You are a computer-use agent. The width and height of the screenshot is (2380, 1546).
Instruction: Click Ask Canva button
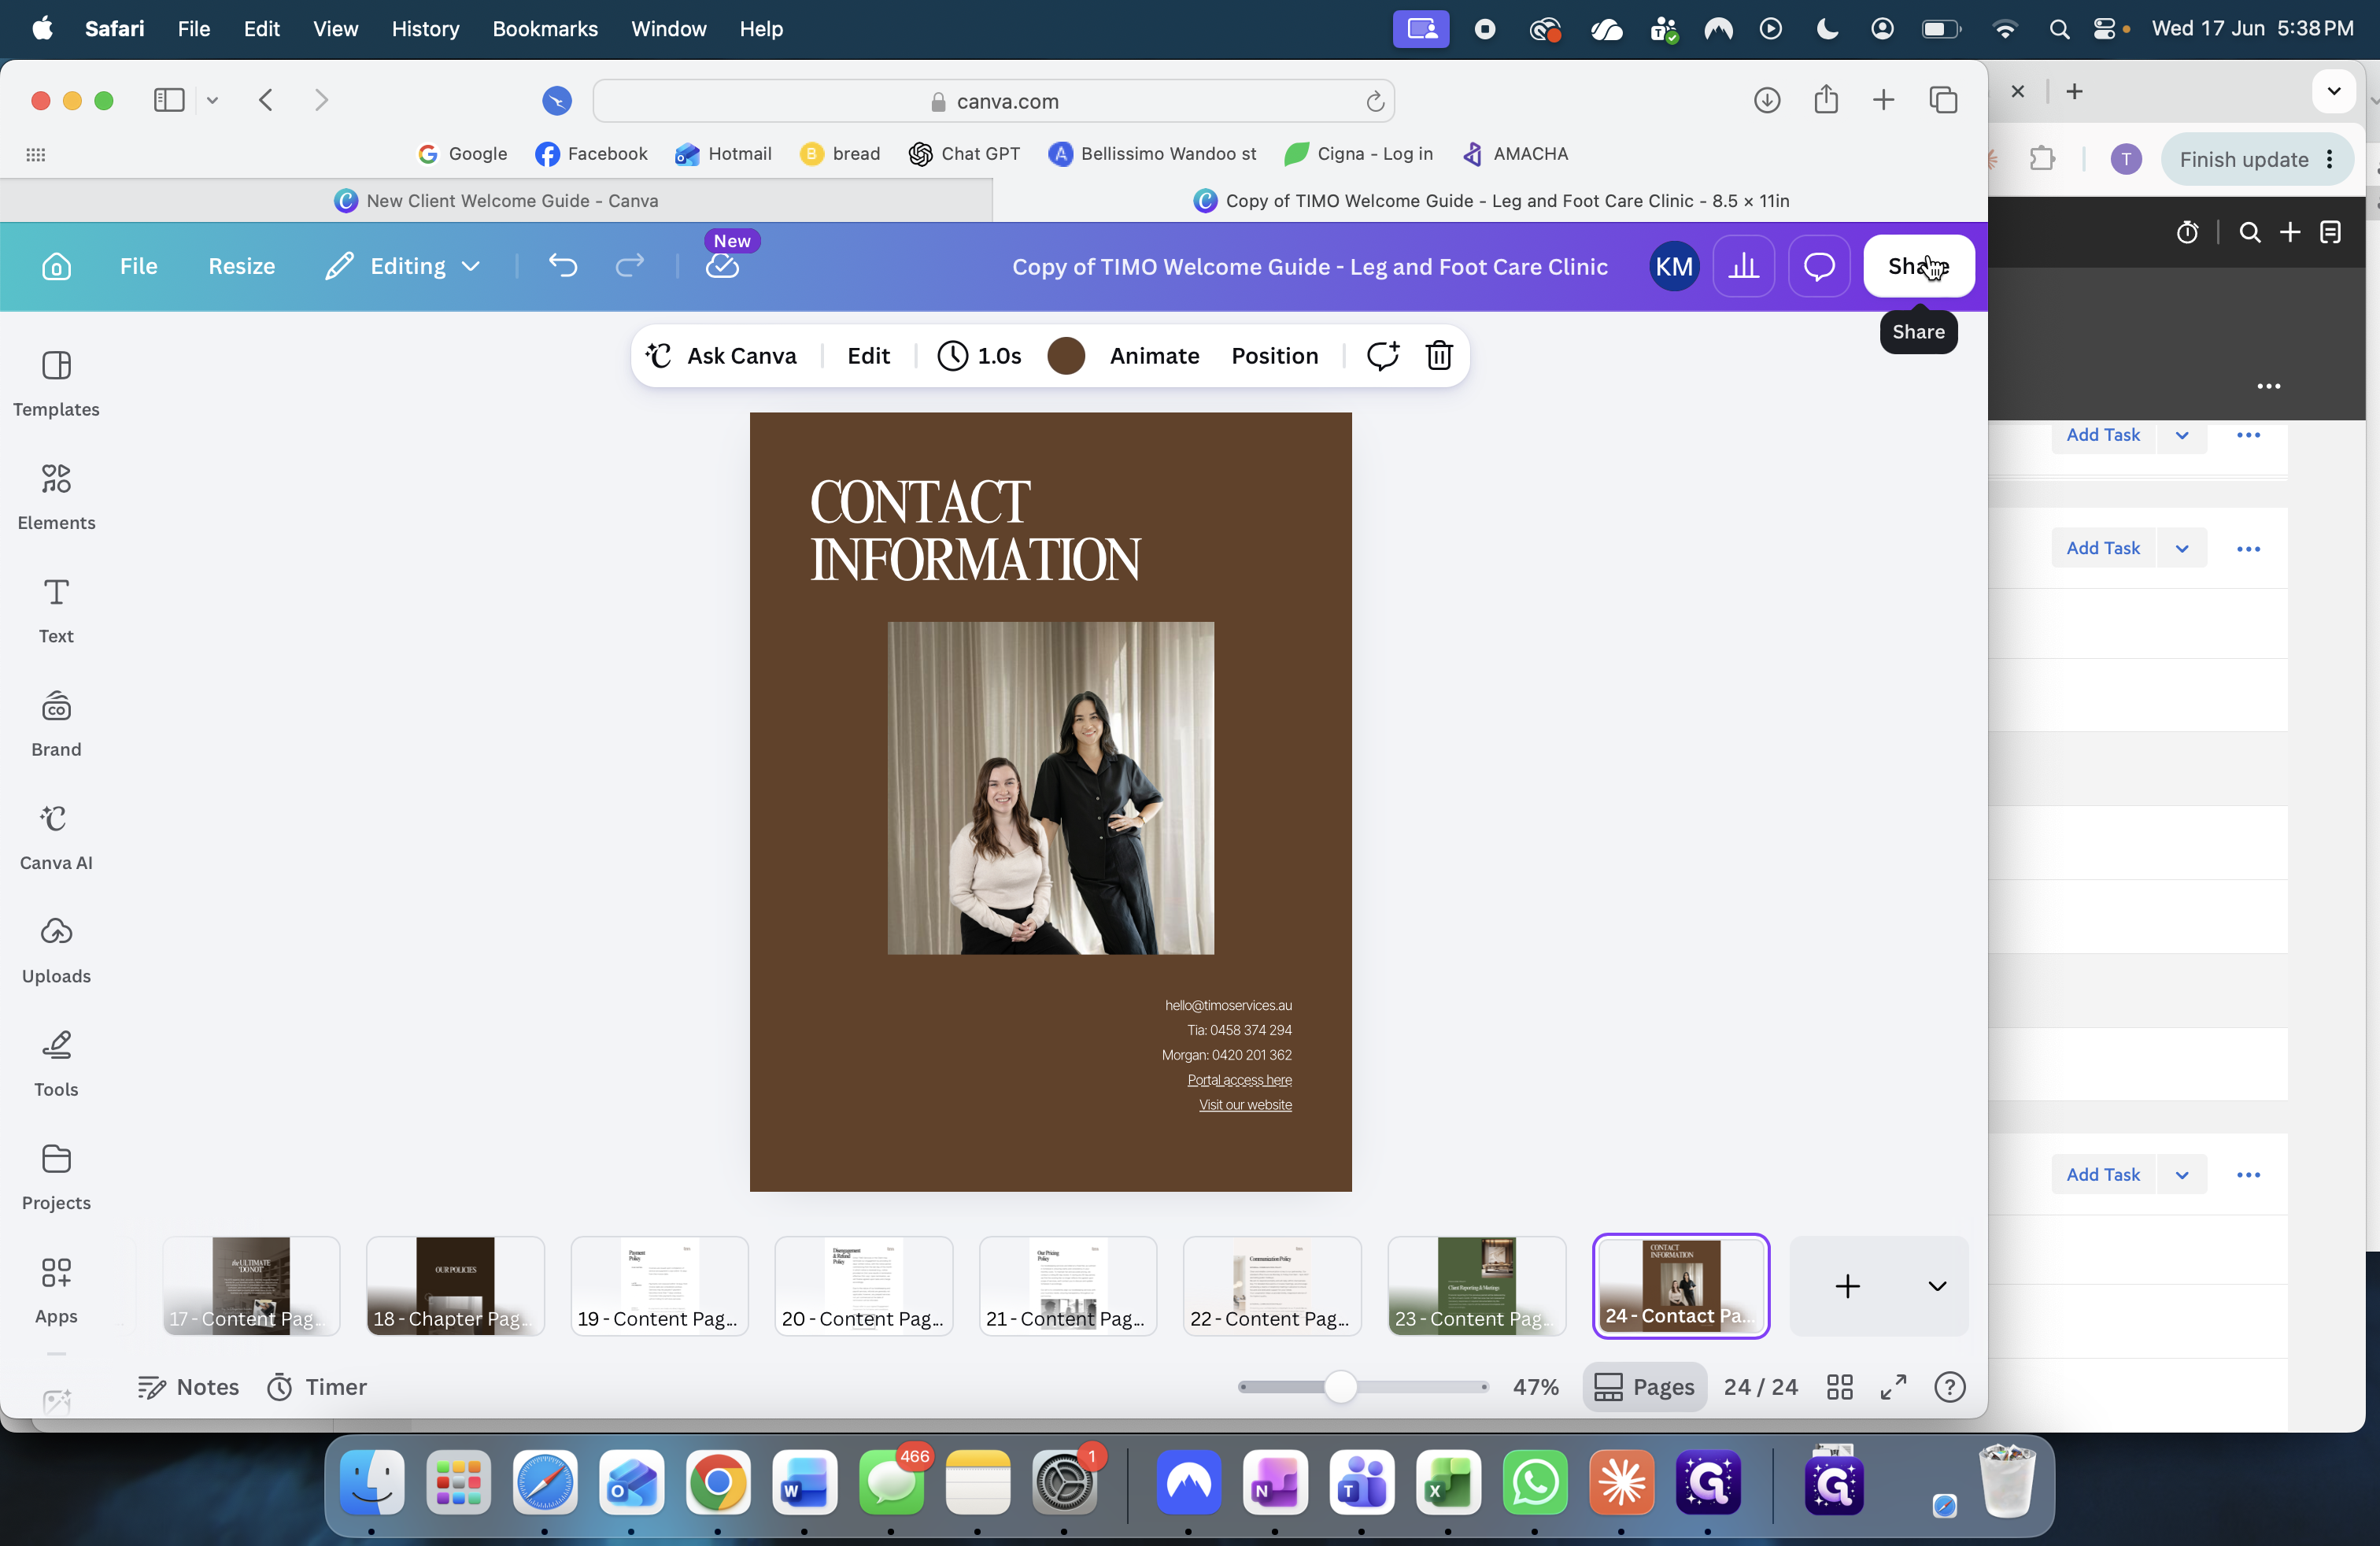tap(721, 356)
